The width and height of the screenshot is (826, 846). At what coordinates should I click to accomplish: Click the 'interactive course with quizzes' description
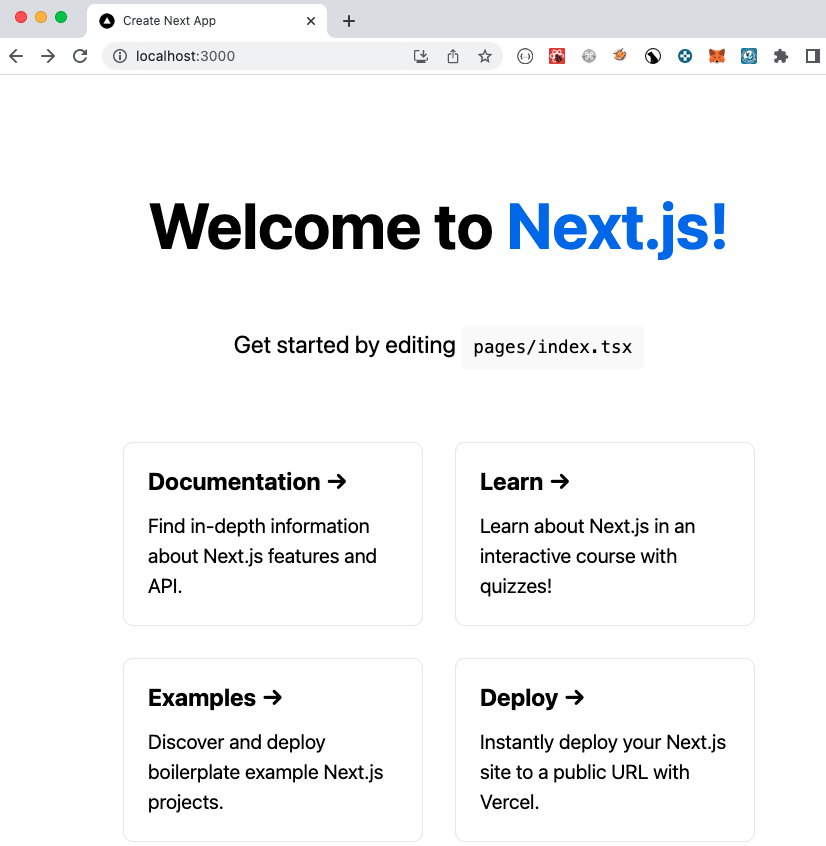[587, 556]
